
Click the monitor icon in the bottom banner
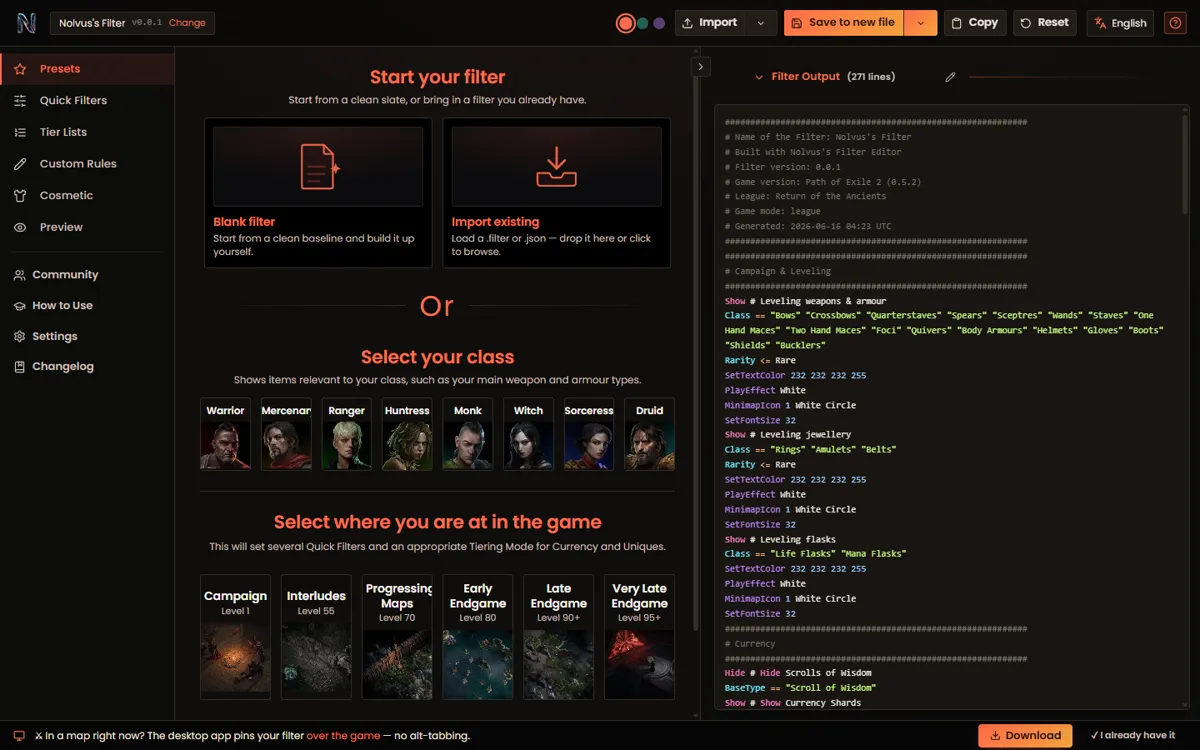(x=19, y=735)
